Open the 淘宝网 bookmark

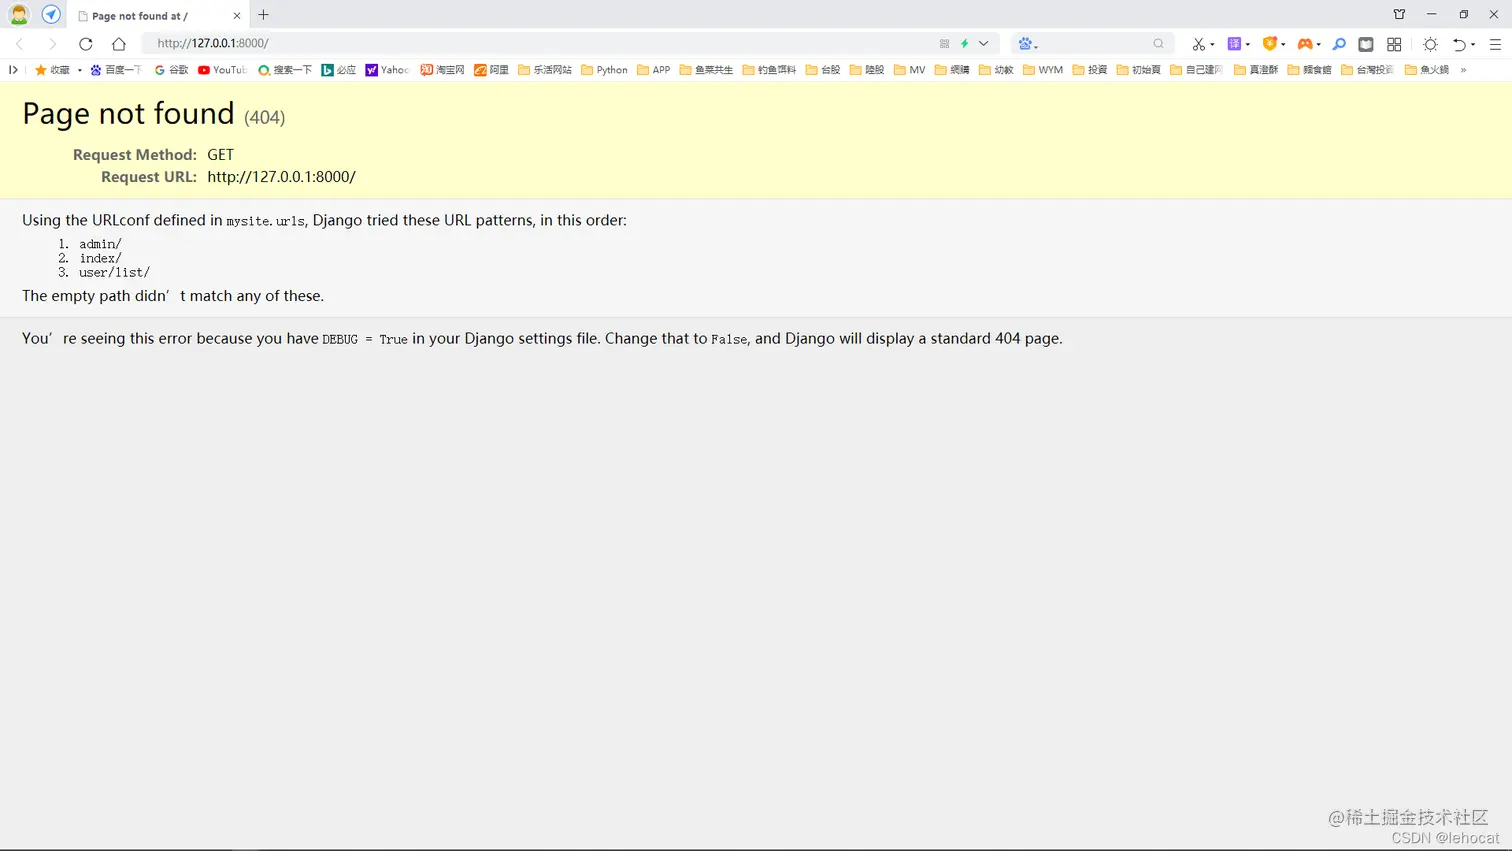click(442, 70)
